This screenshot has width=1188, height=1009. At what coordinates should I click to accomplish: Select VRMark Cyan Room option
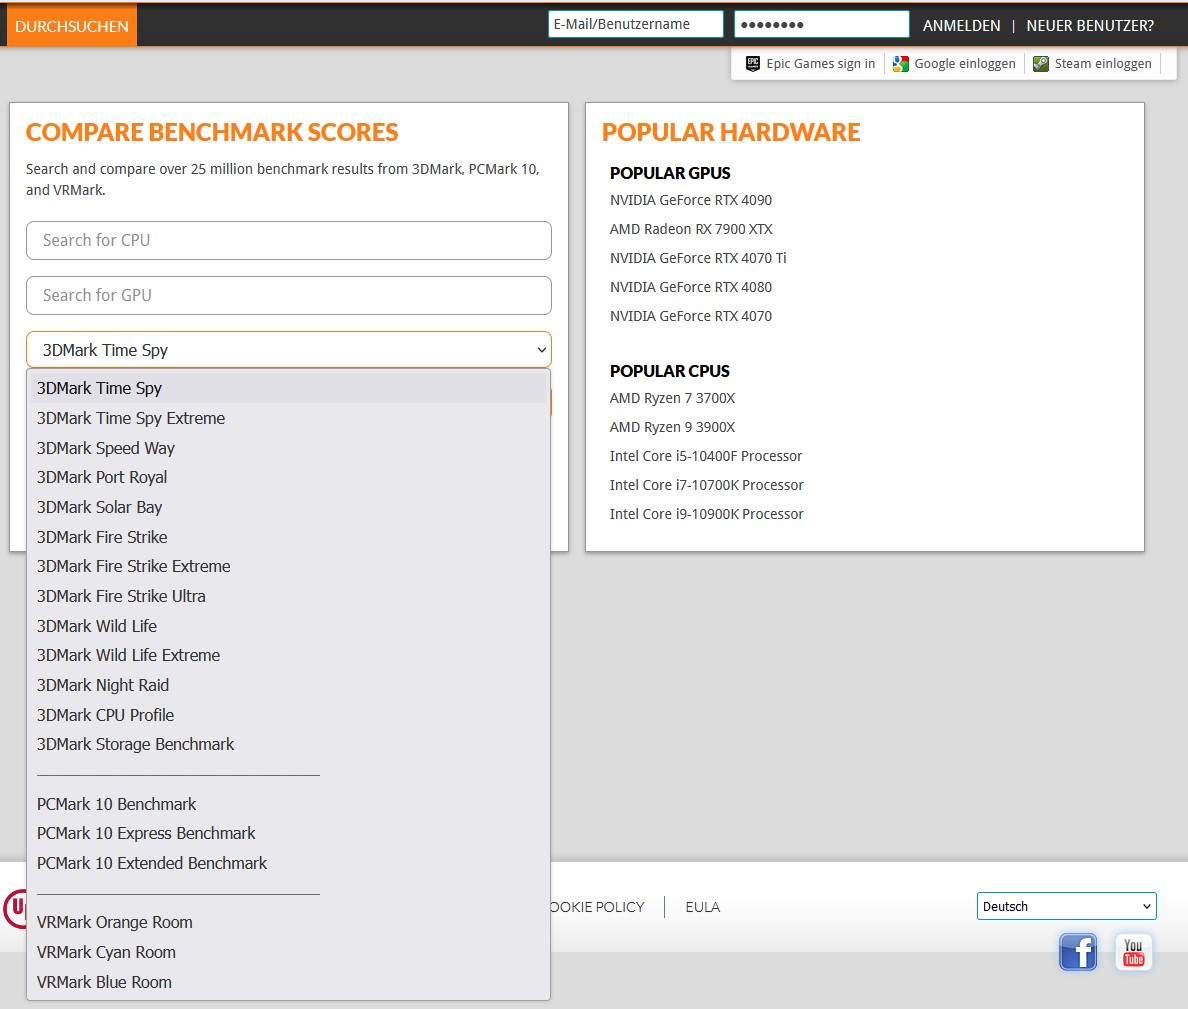[289, 952]
